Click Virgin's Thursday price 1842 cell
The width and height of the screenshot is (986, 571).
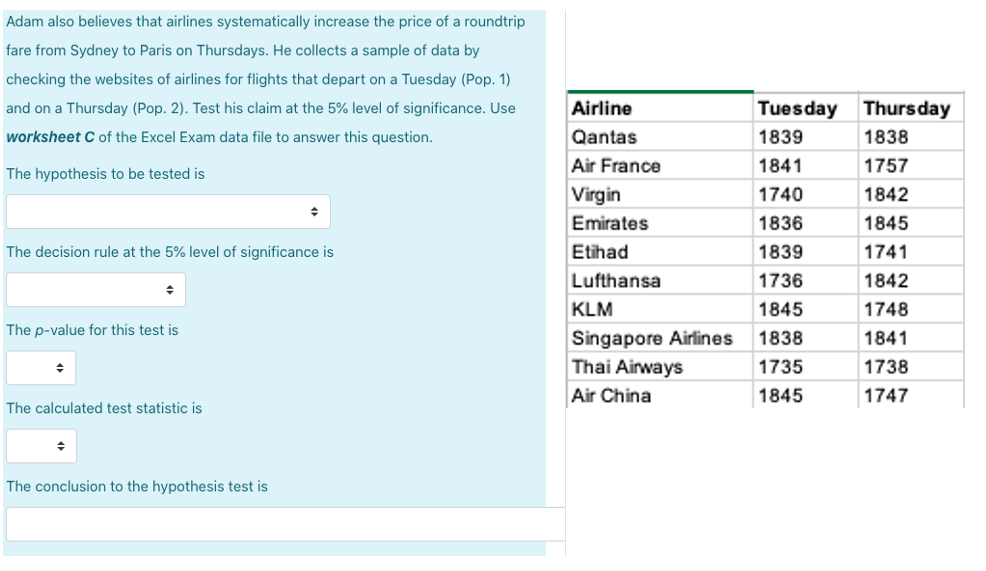coord(911,194)
